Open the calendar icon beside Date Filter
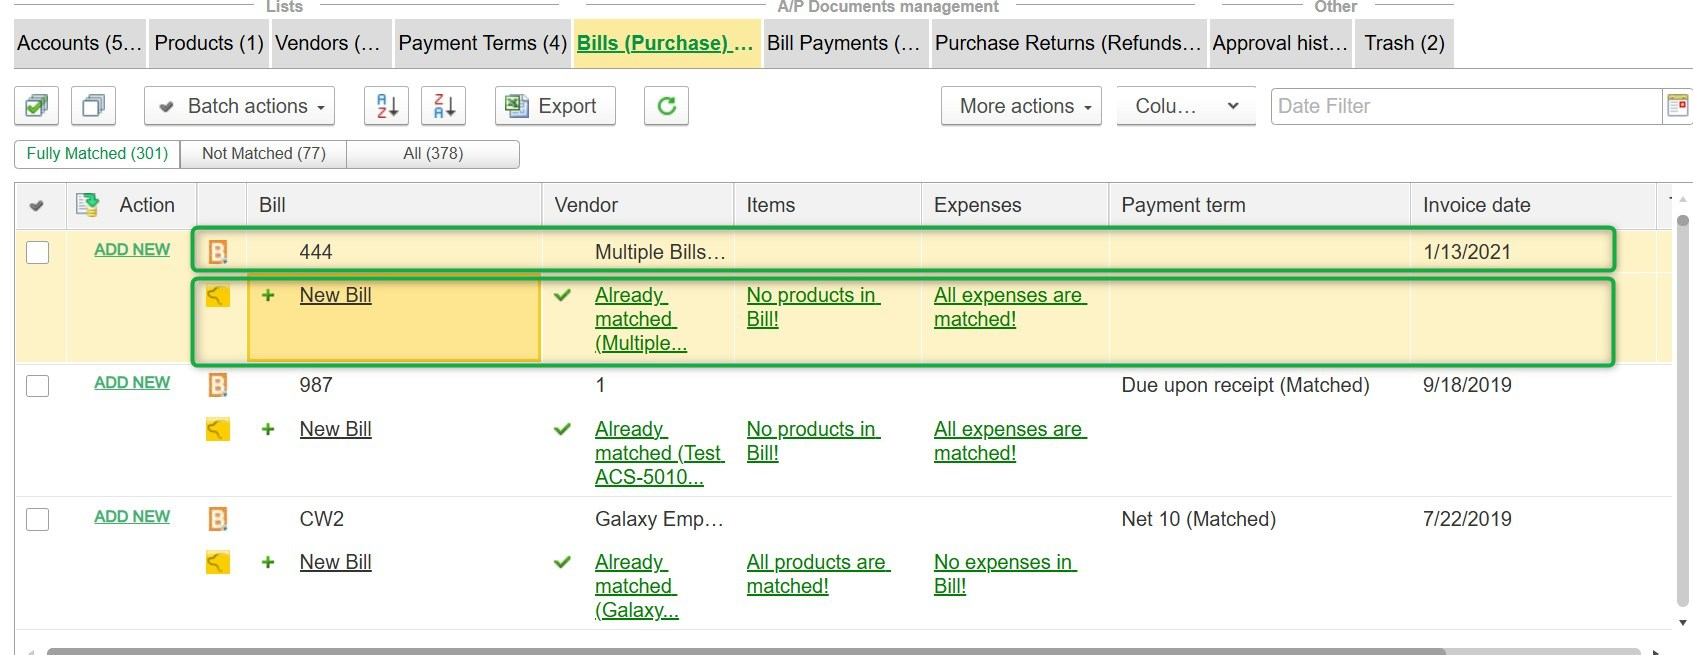Screen dimensions: 1693x655 [x=1677, y=106]
